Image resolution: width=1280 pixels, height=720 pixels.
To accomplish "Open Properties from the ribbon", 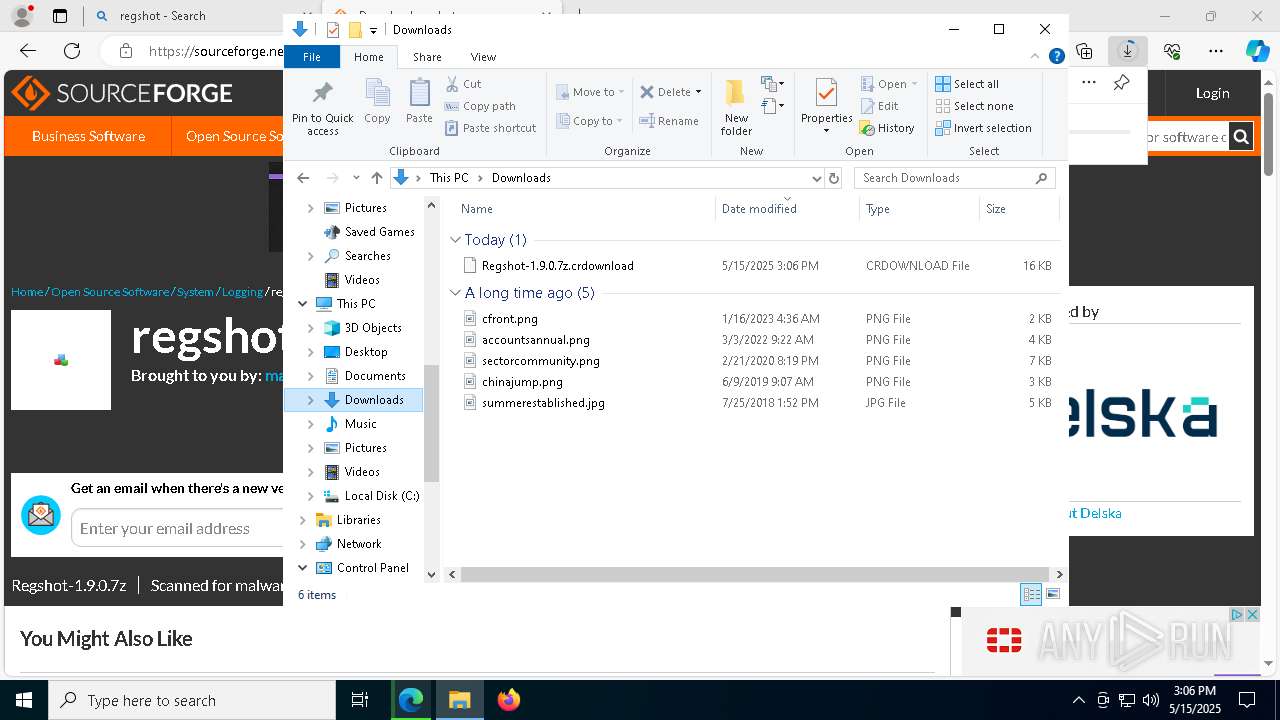I will (826, 107).
